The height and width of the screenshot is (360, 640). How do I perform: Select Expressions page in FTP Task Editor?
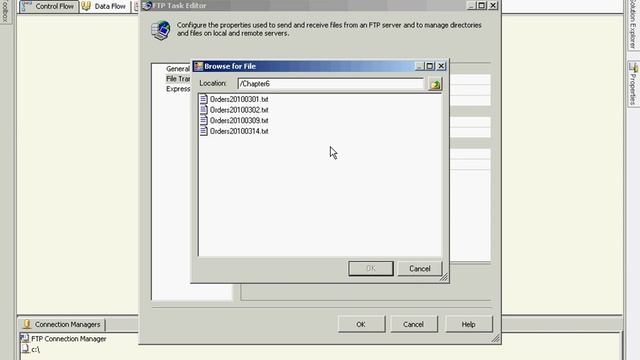pyautogui.click(x=178, y=89)
